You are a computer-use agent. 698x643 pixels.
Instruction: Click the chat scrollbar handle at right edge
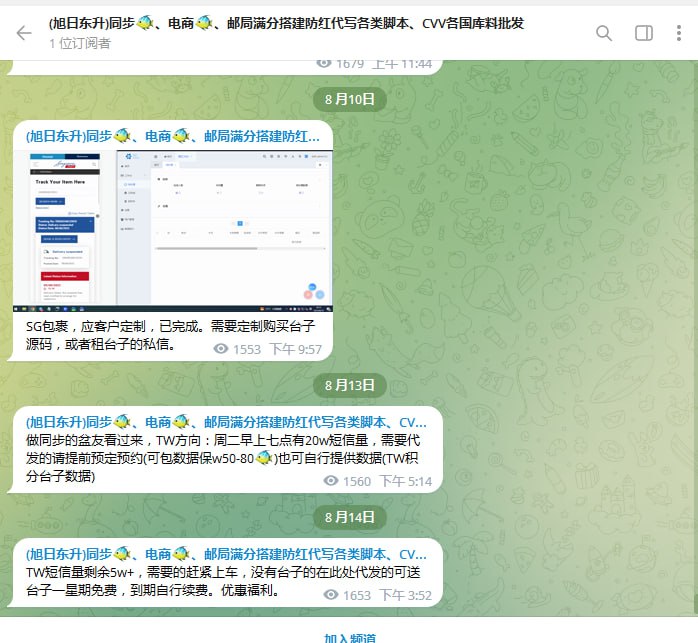pyautogui.click(x=695, y=604)
